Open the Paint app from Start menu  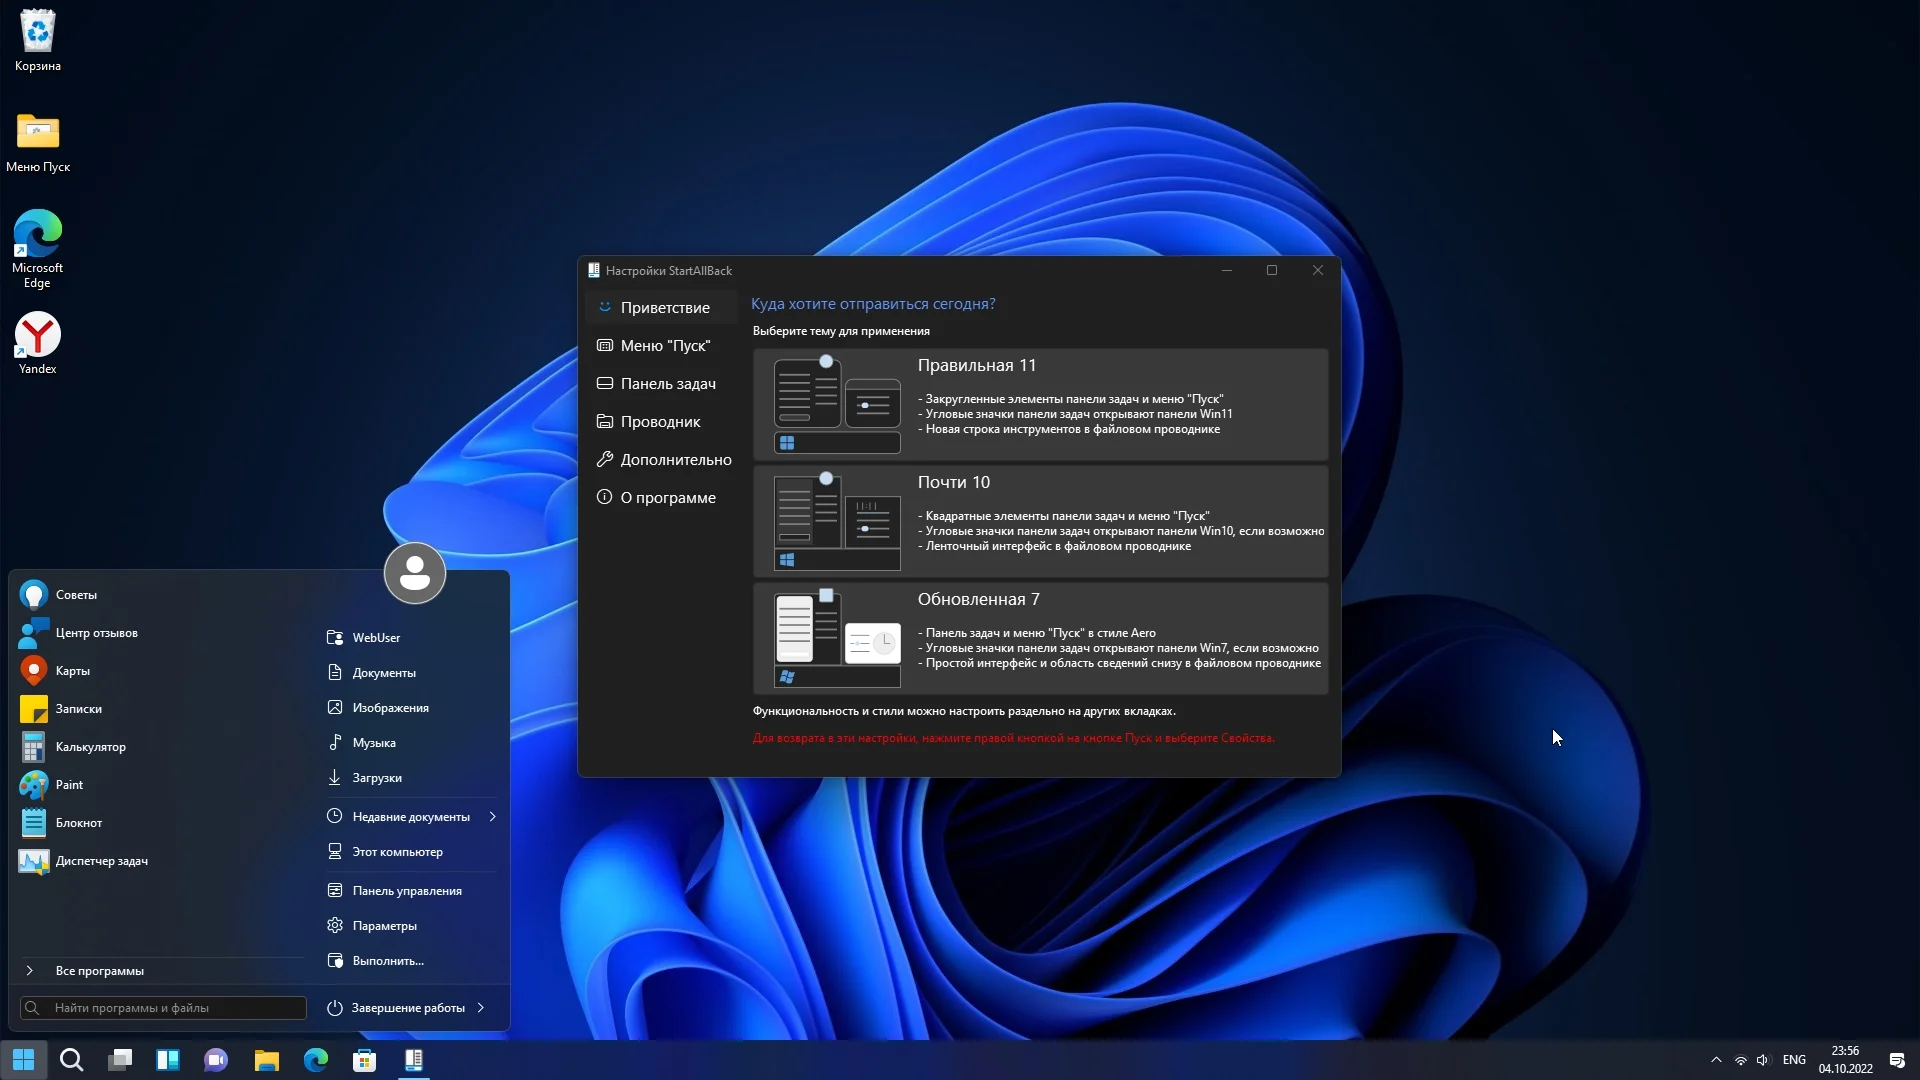click(x=68, y=785)
